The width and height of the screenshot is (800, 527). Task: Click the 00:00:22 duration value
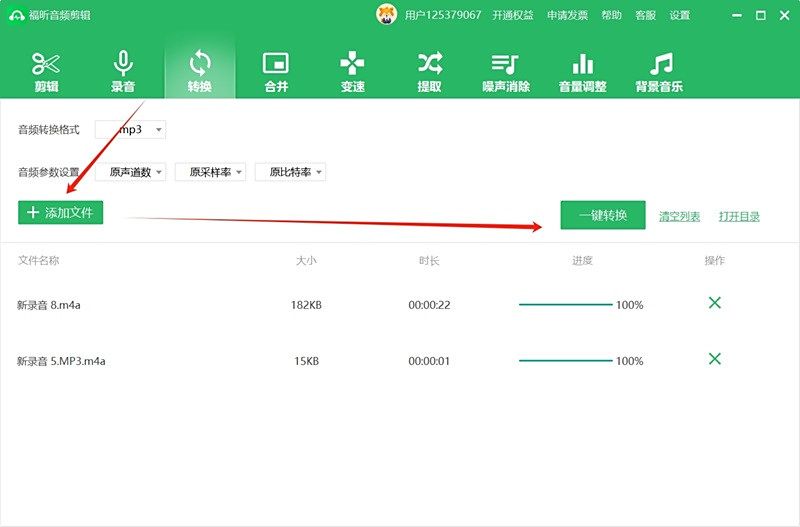click(429, 305)
